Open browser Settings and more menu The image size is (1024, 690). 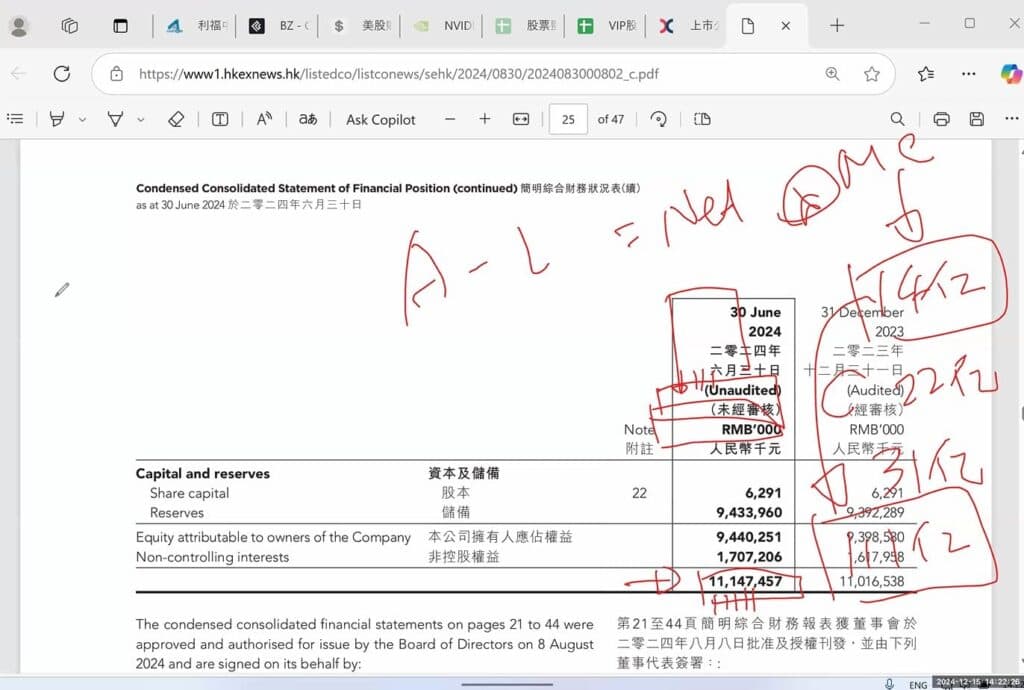coord(968,74)
